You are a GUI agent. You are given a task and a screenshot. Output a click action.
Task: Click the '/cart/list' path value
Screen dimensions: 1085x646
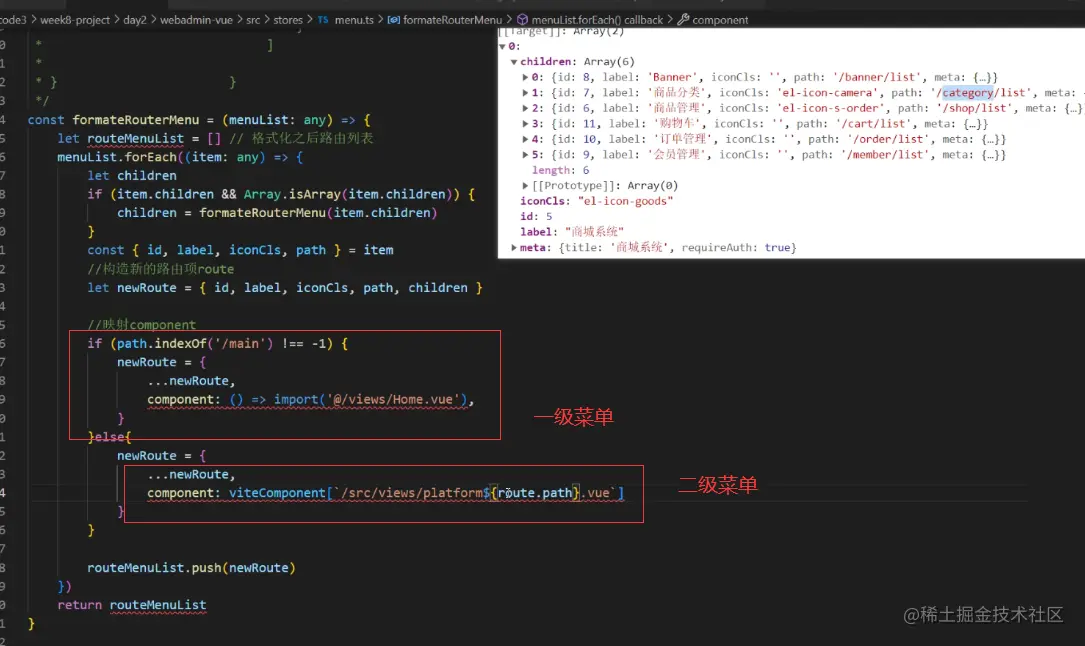pyautogui.click(x=873, y=124)
